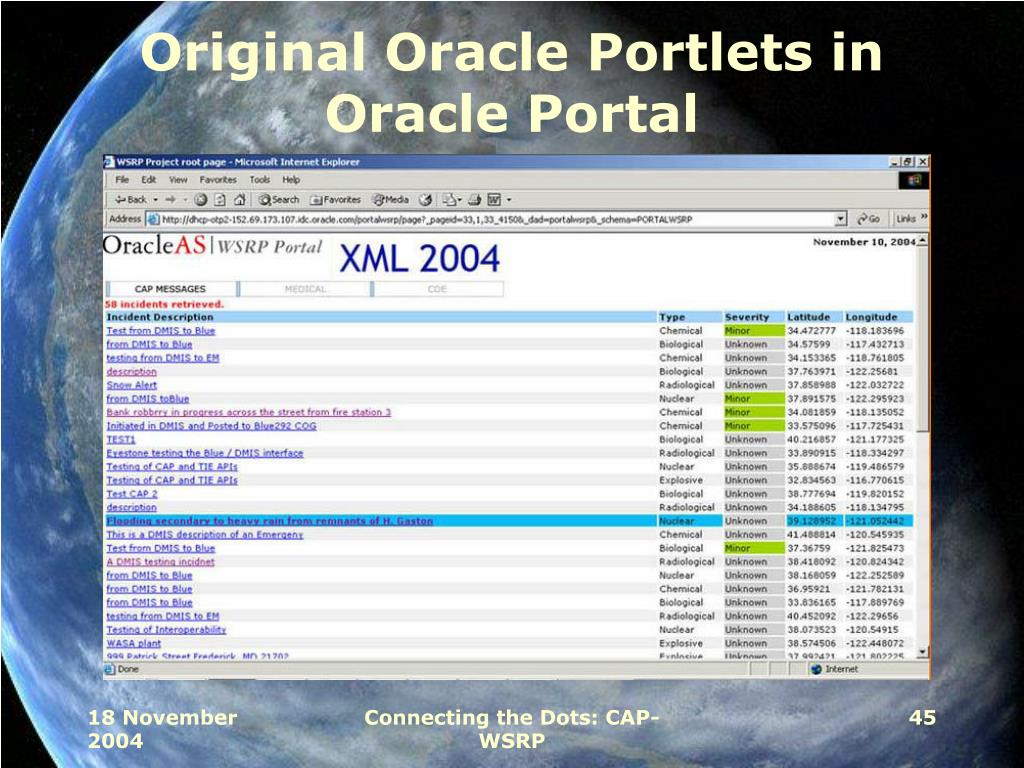
Task: Click the OracleAS WSRP Portal logo
Action: point(213,246)
